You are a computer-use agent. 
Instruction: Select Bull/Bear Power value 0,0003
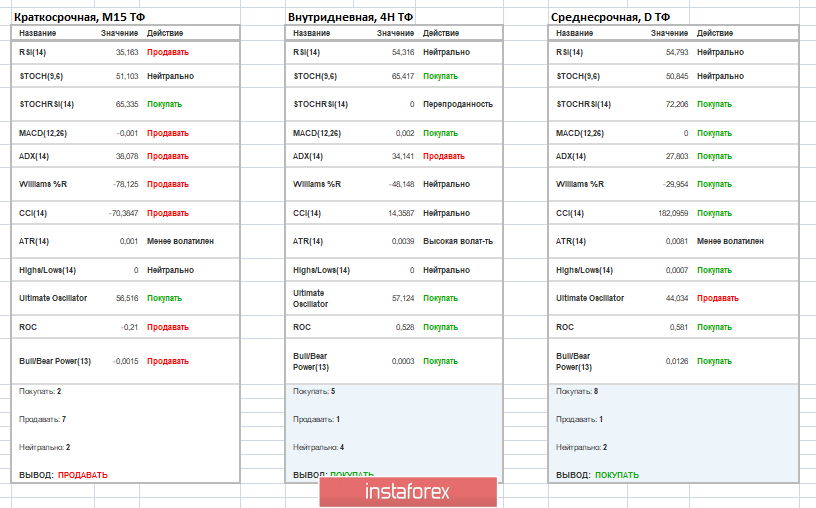tap(403, 361)
